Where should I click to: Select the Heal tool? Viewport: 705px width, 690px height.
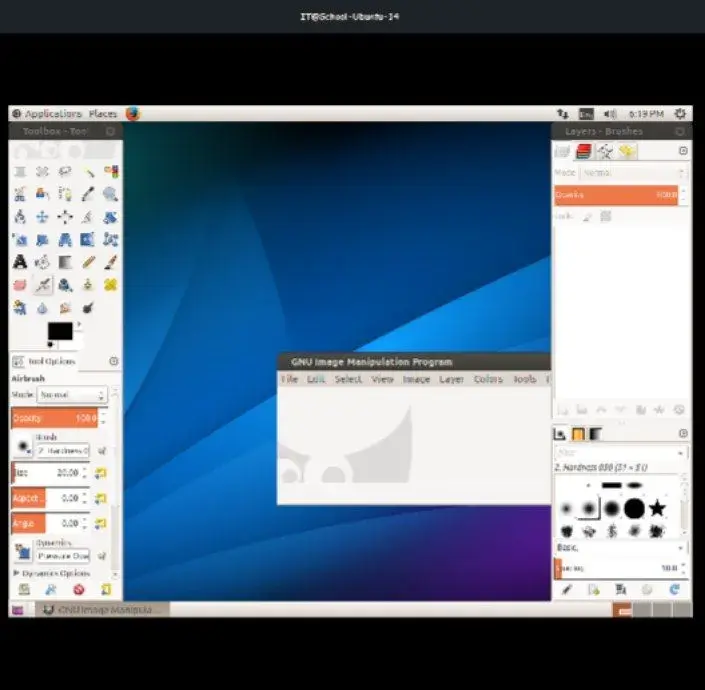[110, 285]
